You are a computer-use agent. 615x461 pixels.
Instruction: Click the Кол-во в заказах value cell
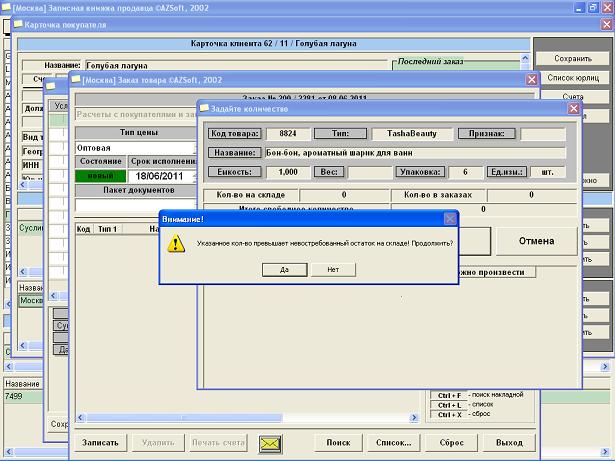(531, 195)
